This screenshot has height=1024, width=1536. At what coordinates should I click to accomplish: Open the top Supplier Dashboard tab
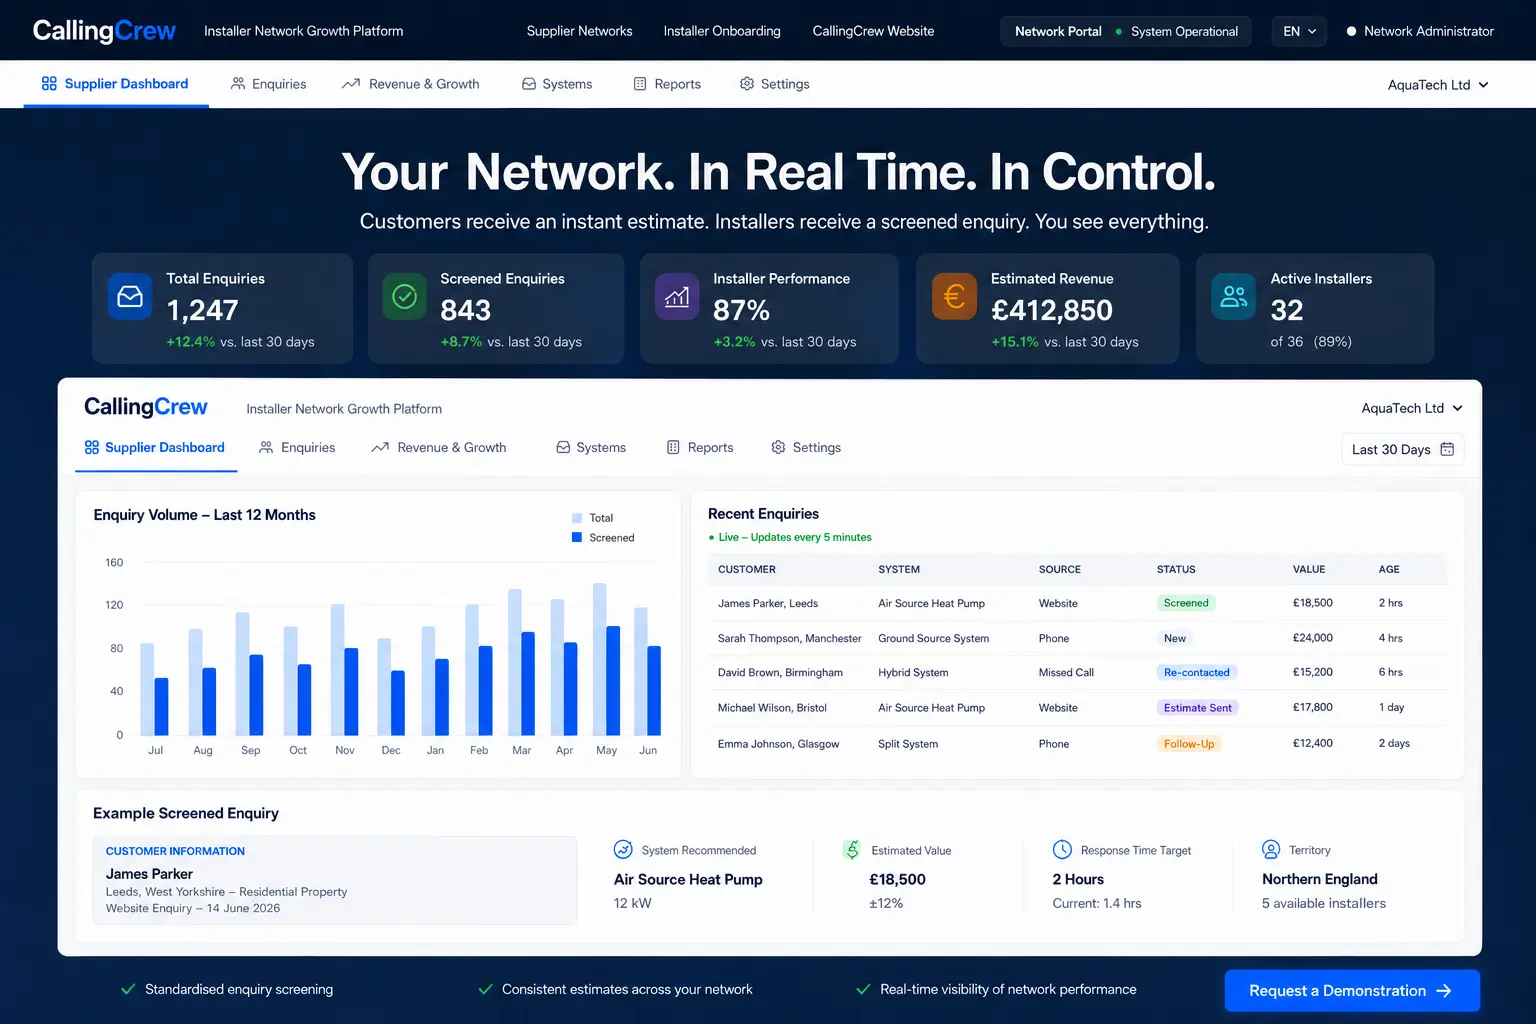tap(116, 84)
